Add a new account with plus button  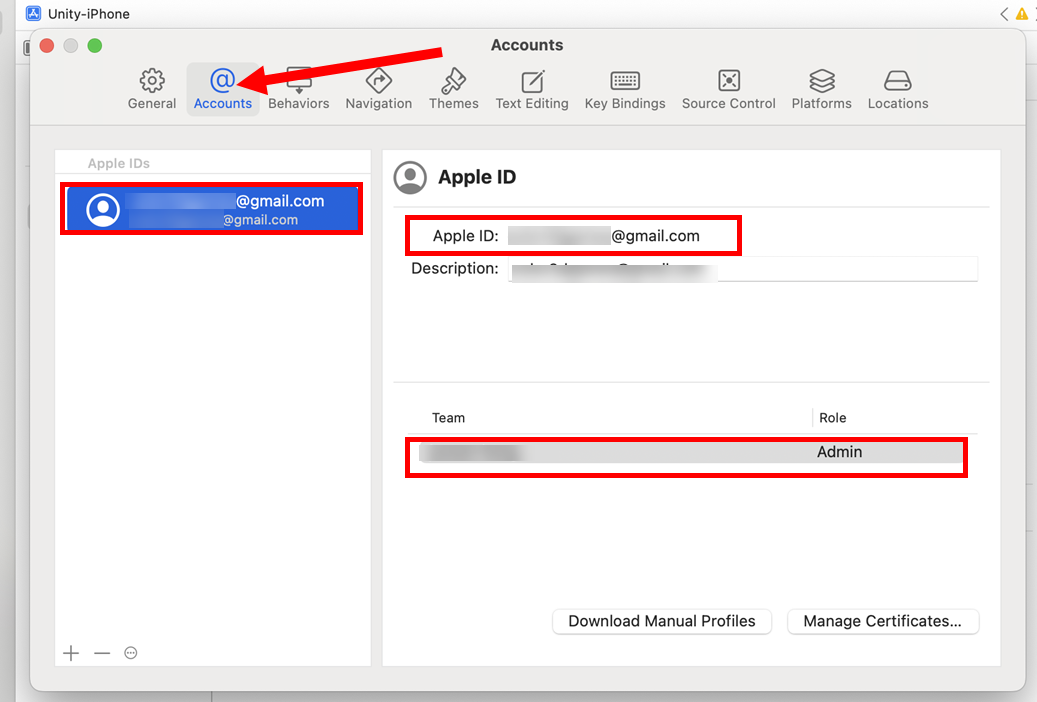point(71,653)
